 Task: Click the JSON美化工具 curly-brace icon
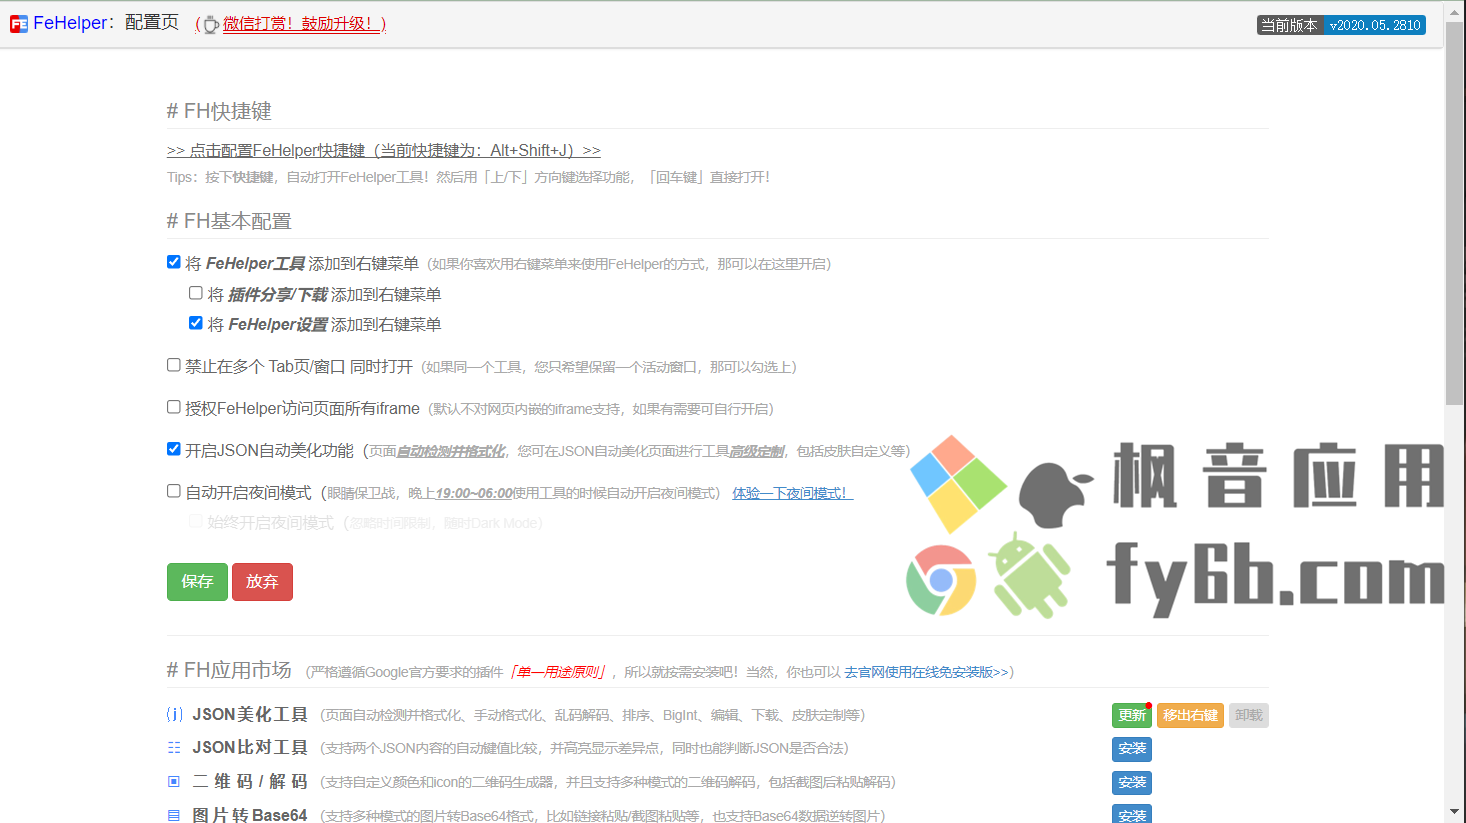tap(174, 714)
